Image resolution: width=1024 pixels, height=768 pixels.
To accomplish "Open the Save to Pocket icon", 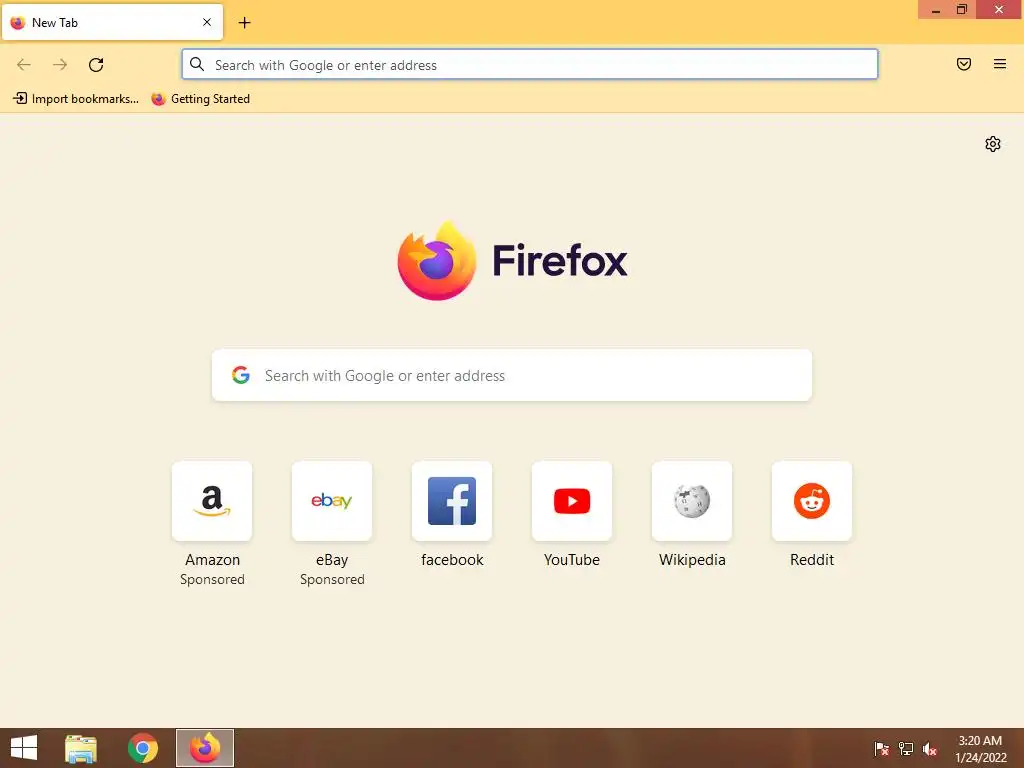I will tap(964, 64).
